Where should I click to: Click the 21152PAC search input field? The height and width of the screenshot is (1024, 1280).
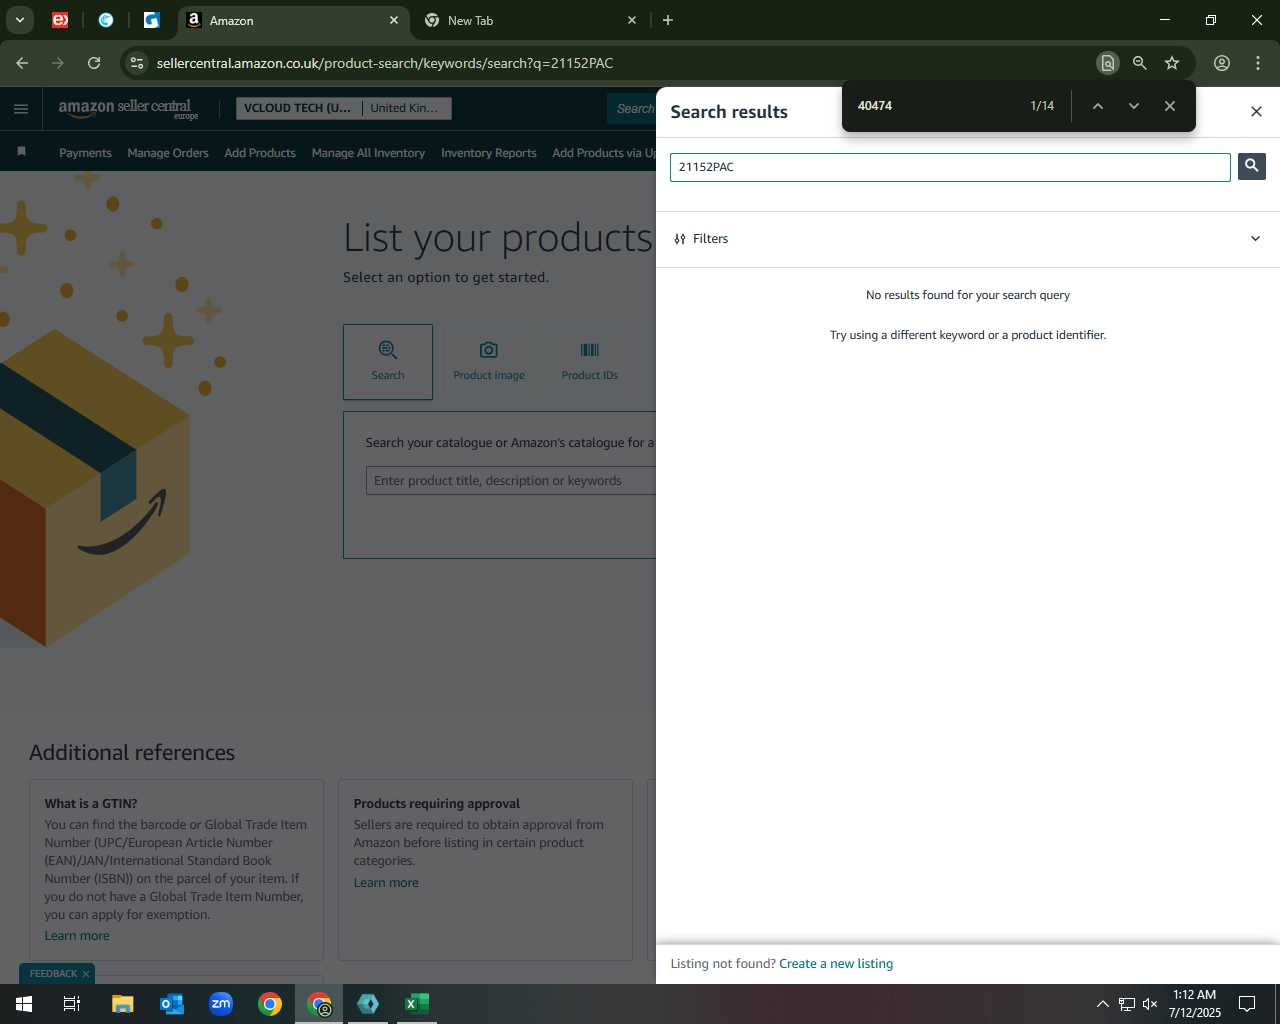click(950, 167)
